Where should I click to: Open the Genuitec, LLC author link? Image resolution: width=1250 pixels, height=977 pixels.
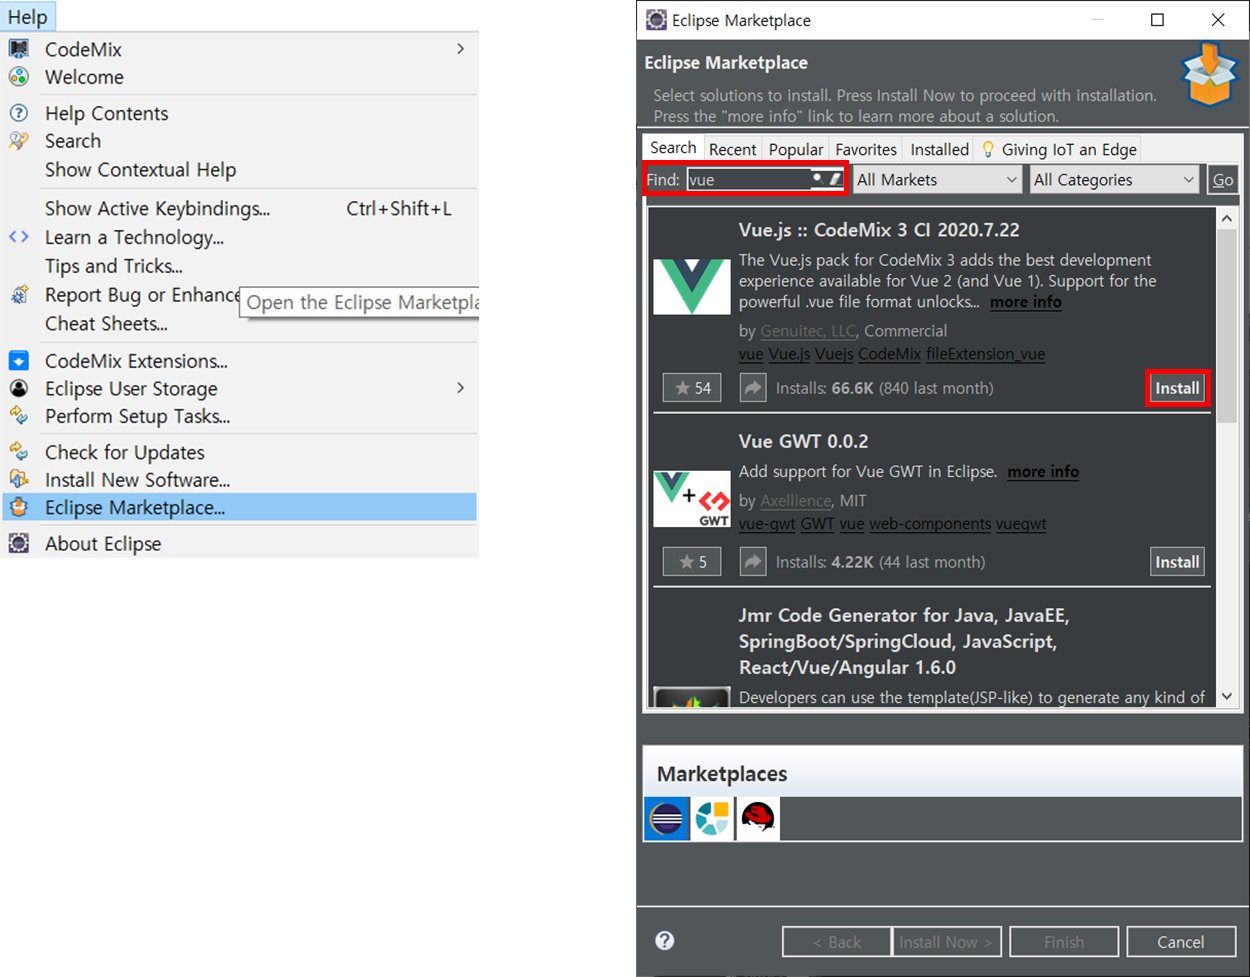click(808, 331)
